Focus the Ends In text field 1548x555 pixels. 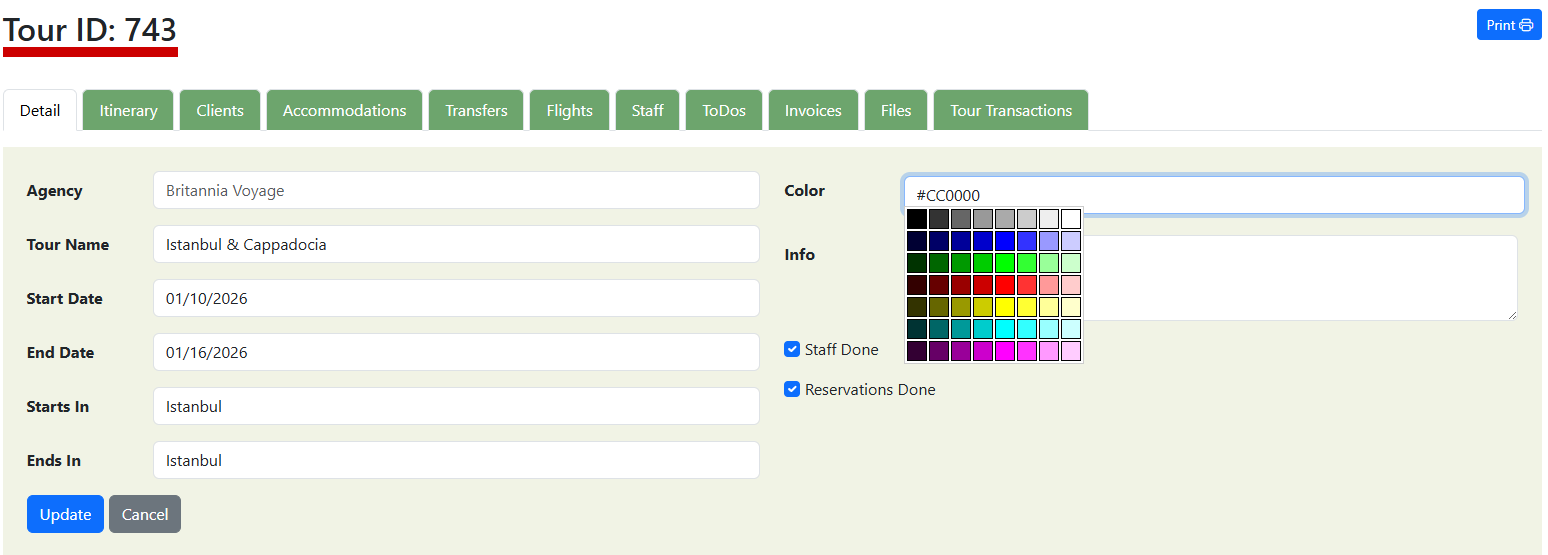point(456,460)
